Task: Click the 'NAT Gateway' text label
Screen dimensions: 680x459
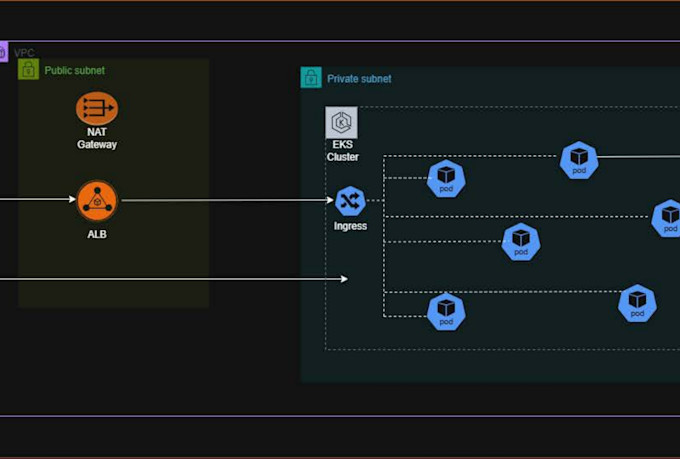Action: [x=97, y=138]
